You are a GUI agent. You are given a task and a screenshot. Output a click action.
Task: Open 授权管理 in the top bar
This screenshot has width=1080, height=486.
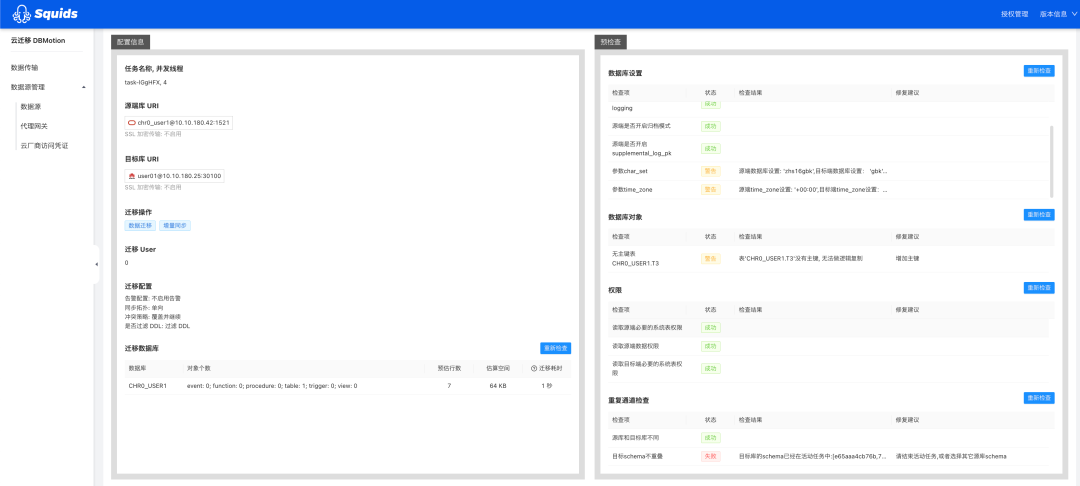tap(1015, 14)
